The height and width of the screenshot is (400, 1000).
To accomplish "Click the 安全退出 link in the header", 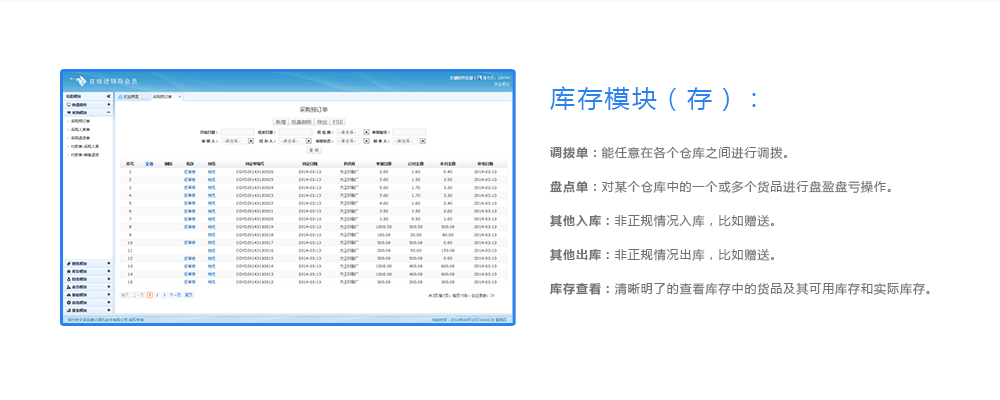I will tap(504, 84).
